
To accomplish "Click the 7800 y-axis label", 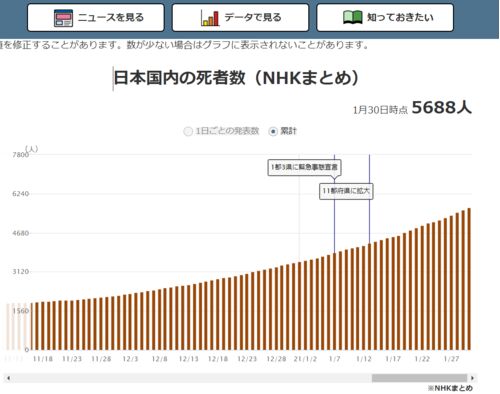I will (x=21, y=155).
